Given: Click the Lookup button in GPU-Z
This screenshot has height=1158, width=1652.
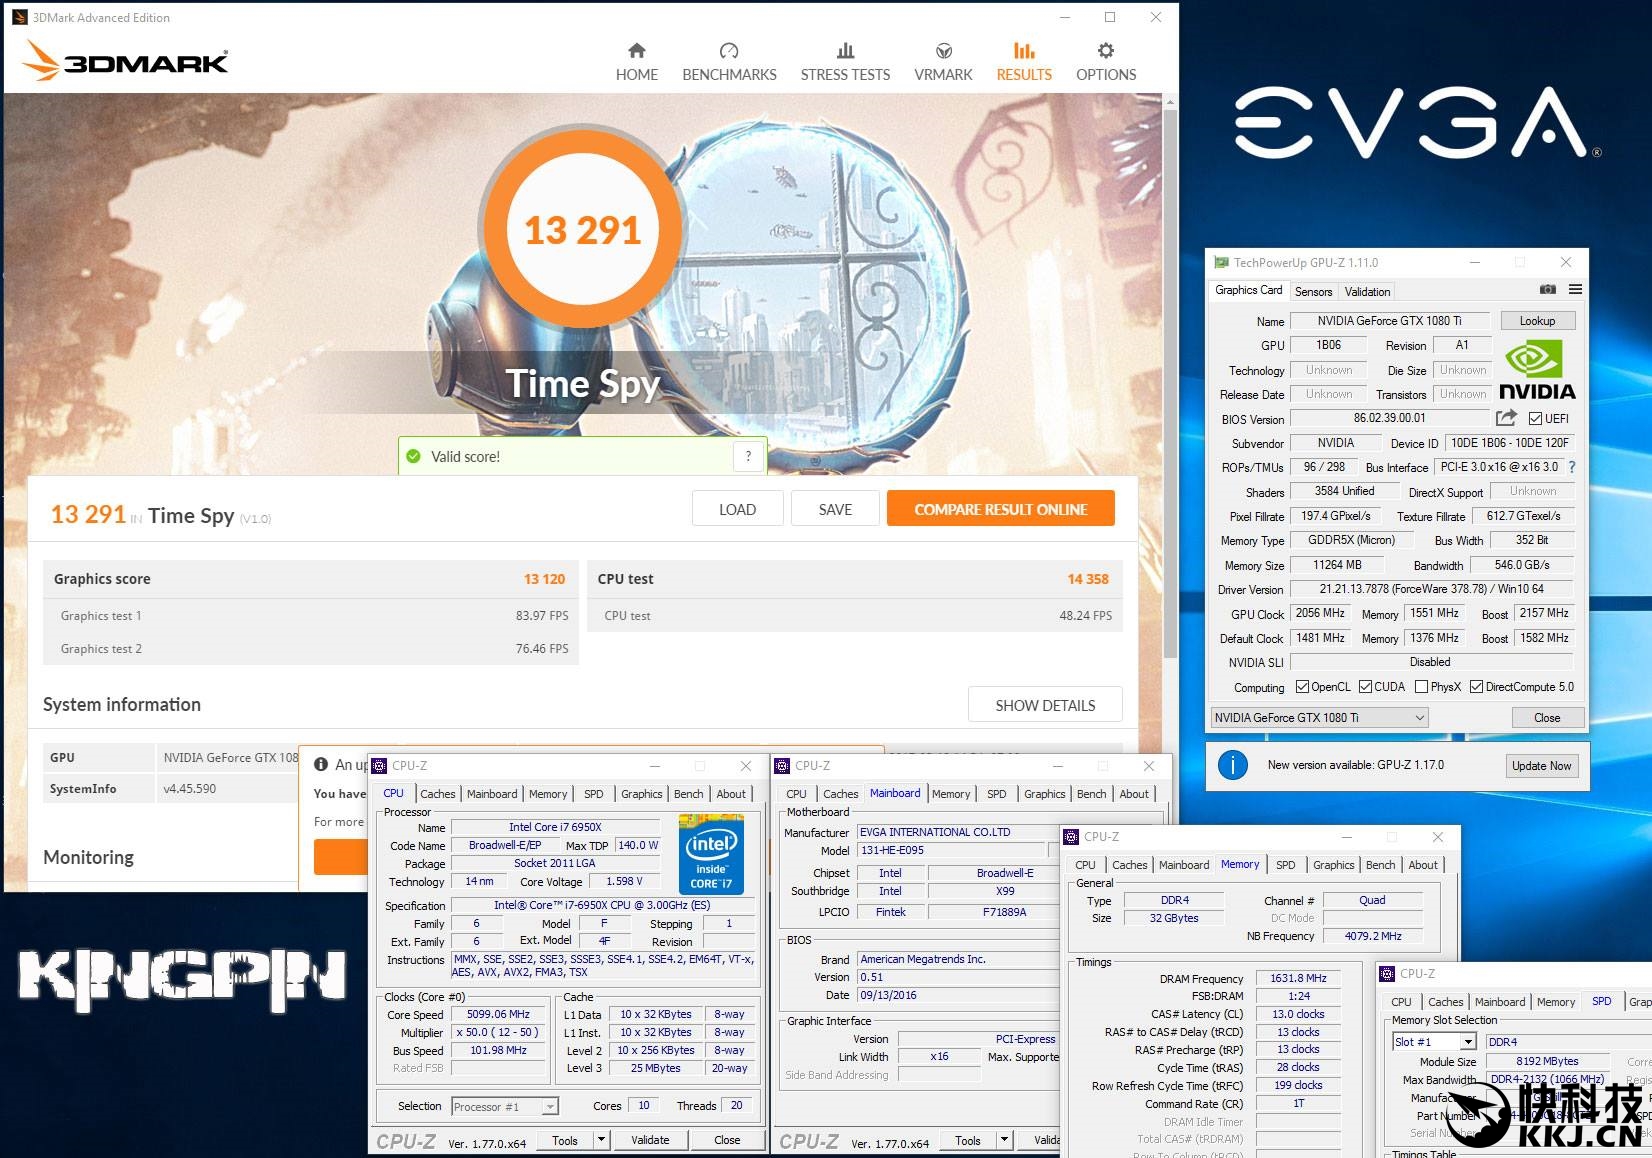Looking at the screenshot, I should click(x=1537, y=321).
